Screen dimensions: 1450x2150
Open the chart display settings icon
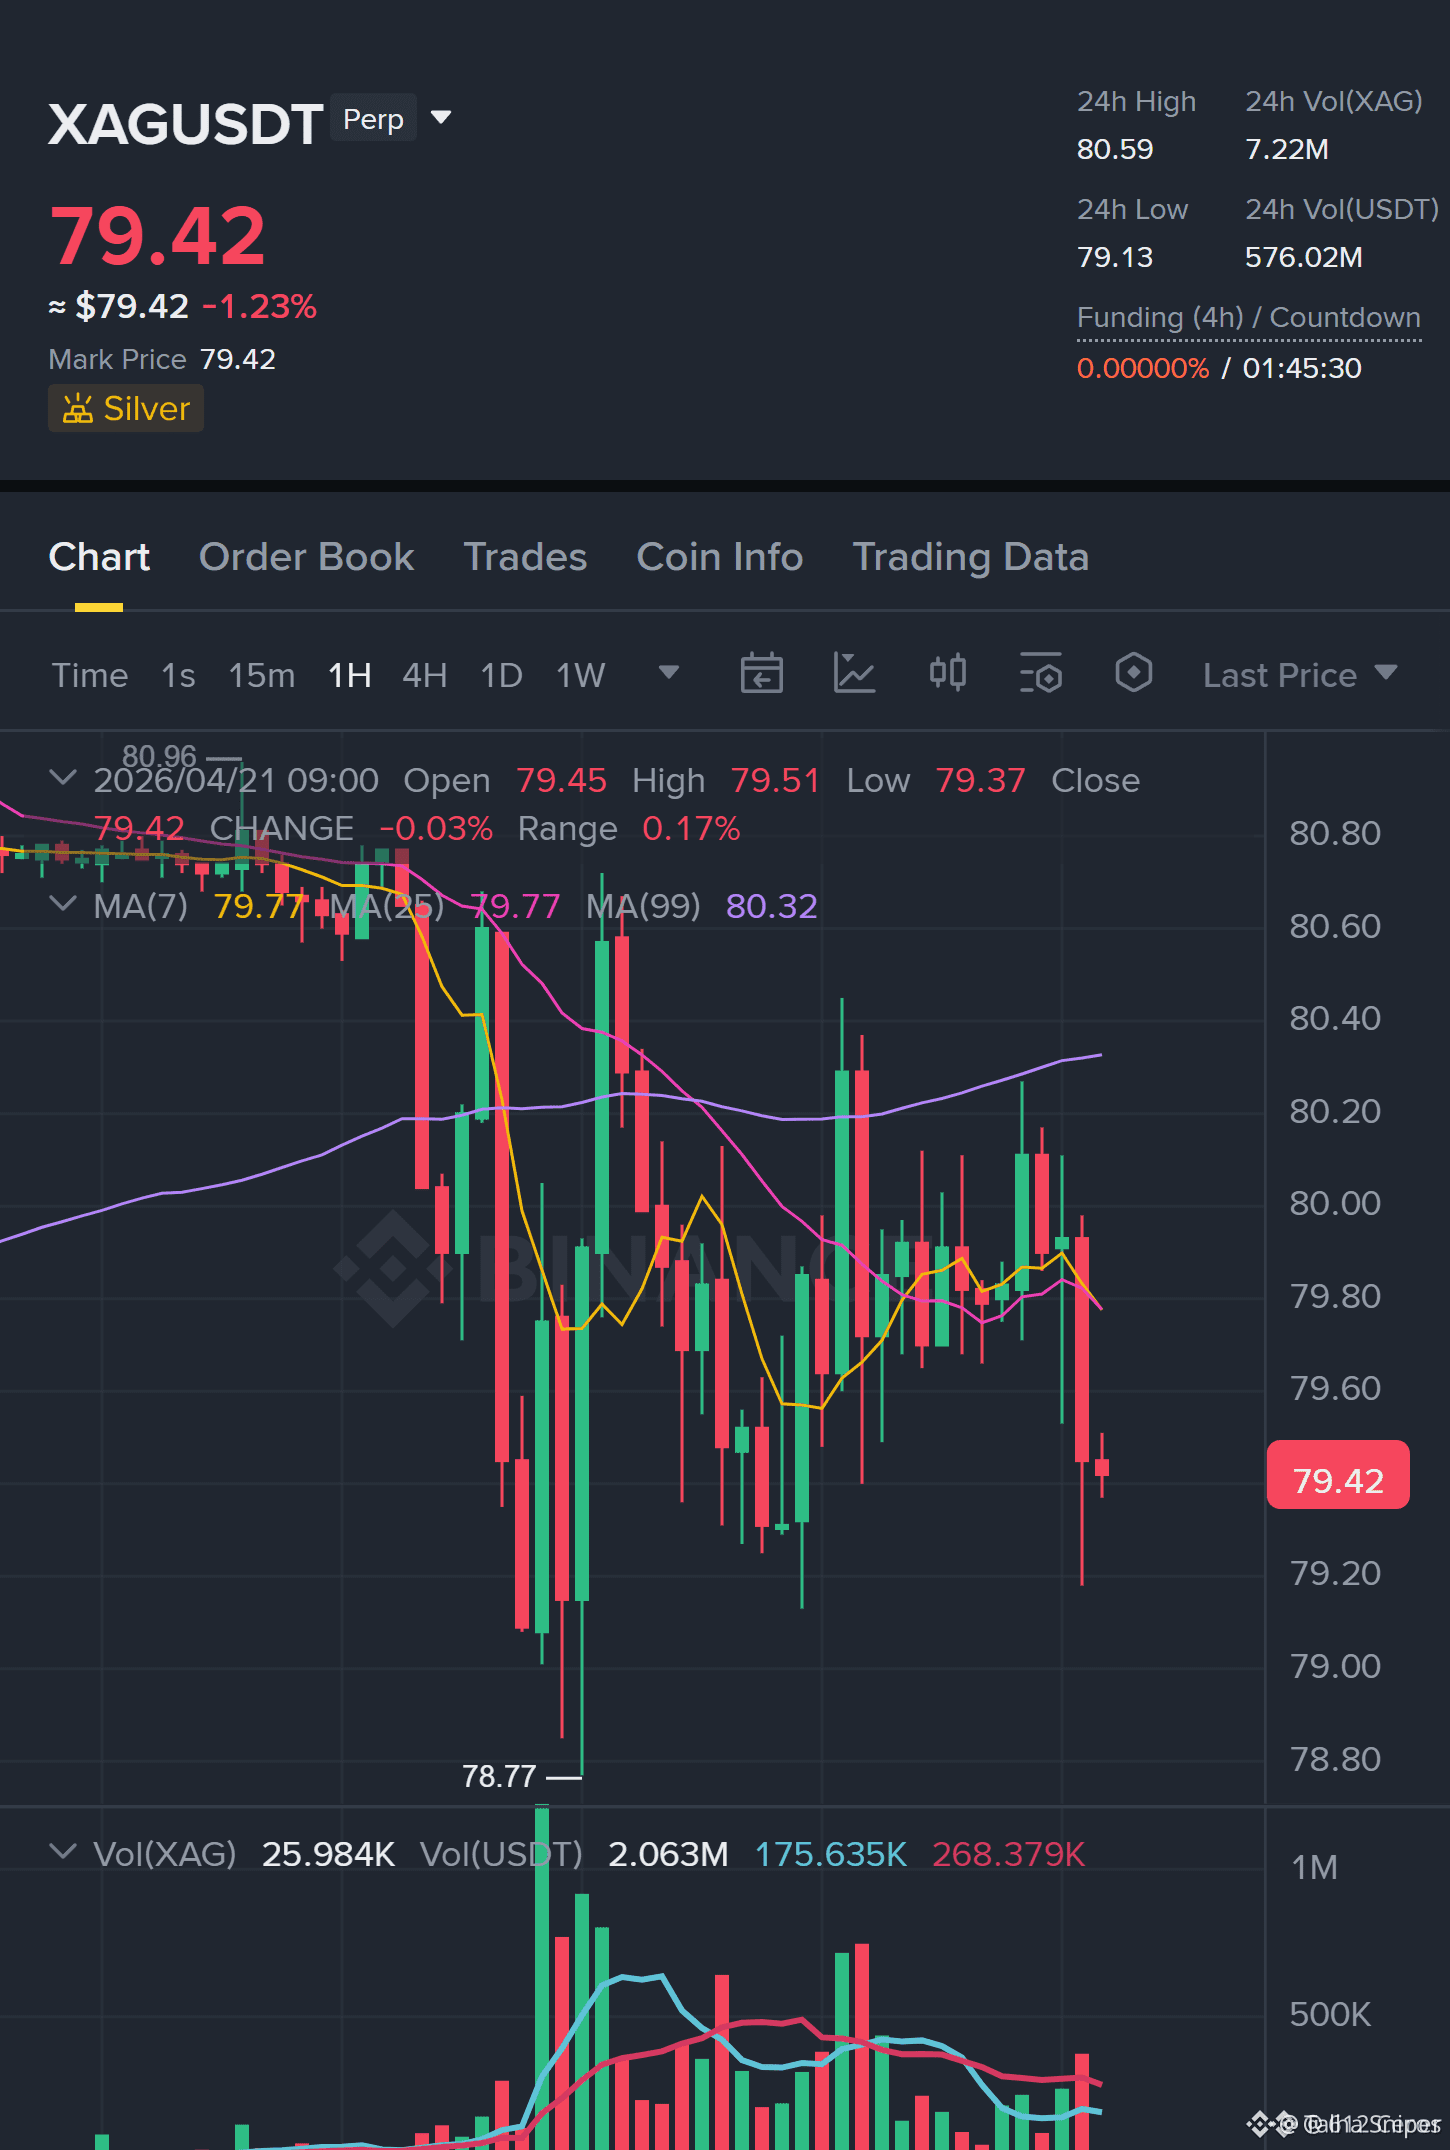pos(1041,673)
